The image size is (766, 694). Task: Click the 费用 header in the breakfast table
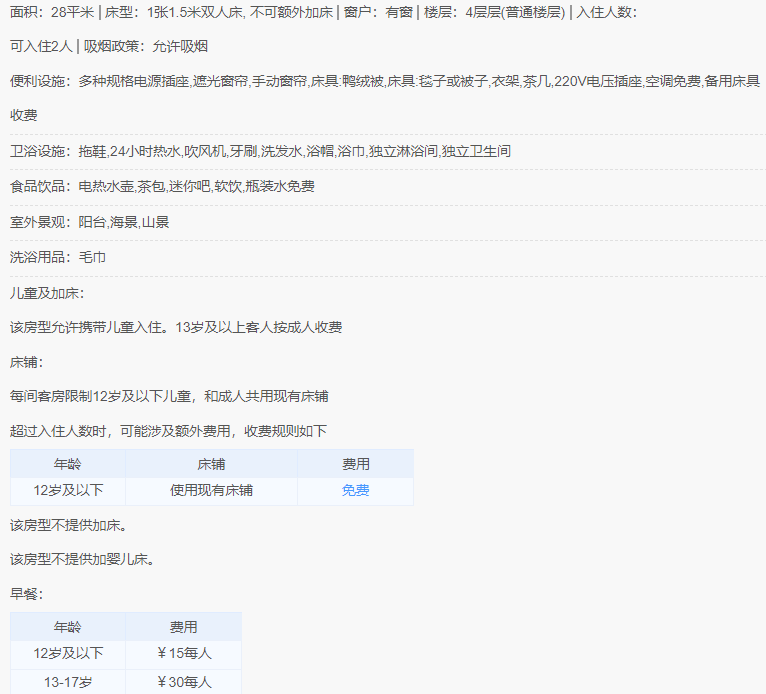tap(183, 627)
